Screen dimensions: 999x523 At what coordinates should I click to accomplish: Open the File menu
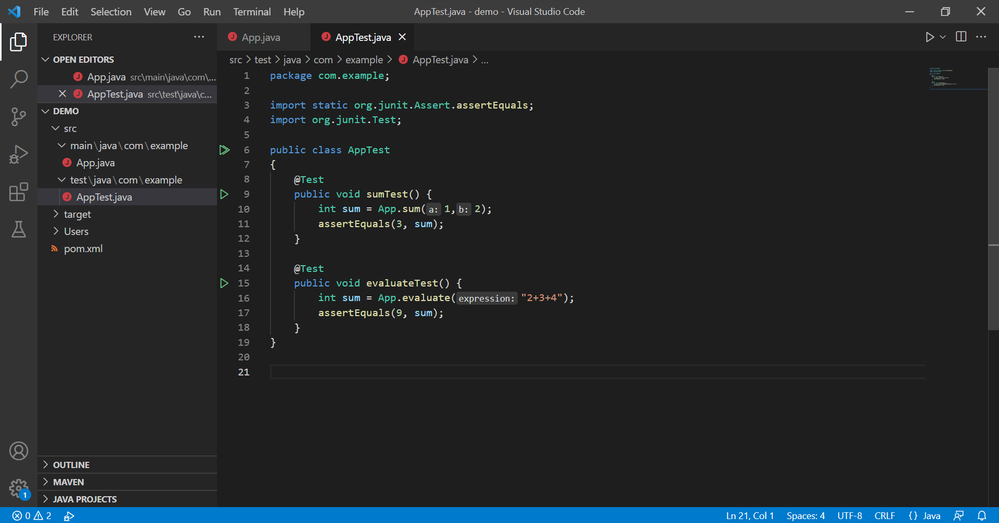(41, 11)
